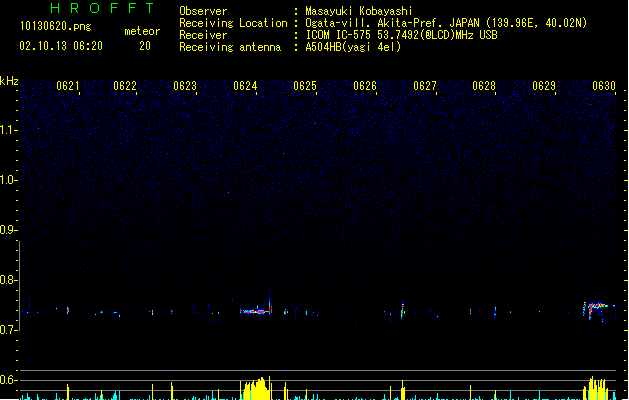Click the 0630 time marker
The height and width of the screenshot is (400, 629).
click(604, 86)
